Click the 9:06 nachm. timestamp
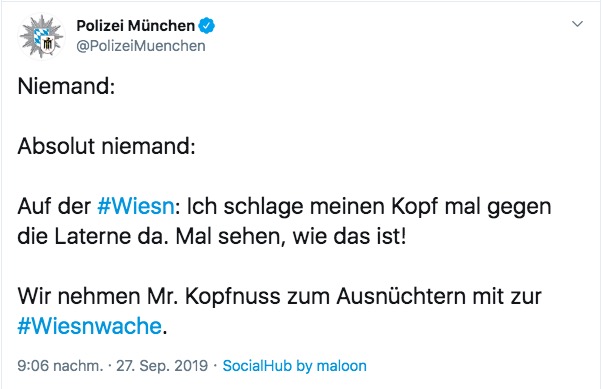This screenshot has height=389, width=602. 60,366
